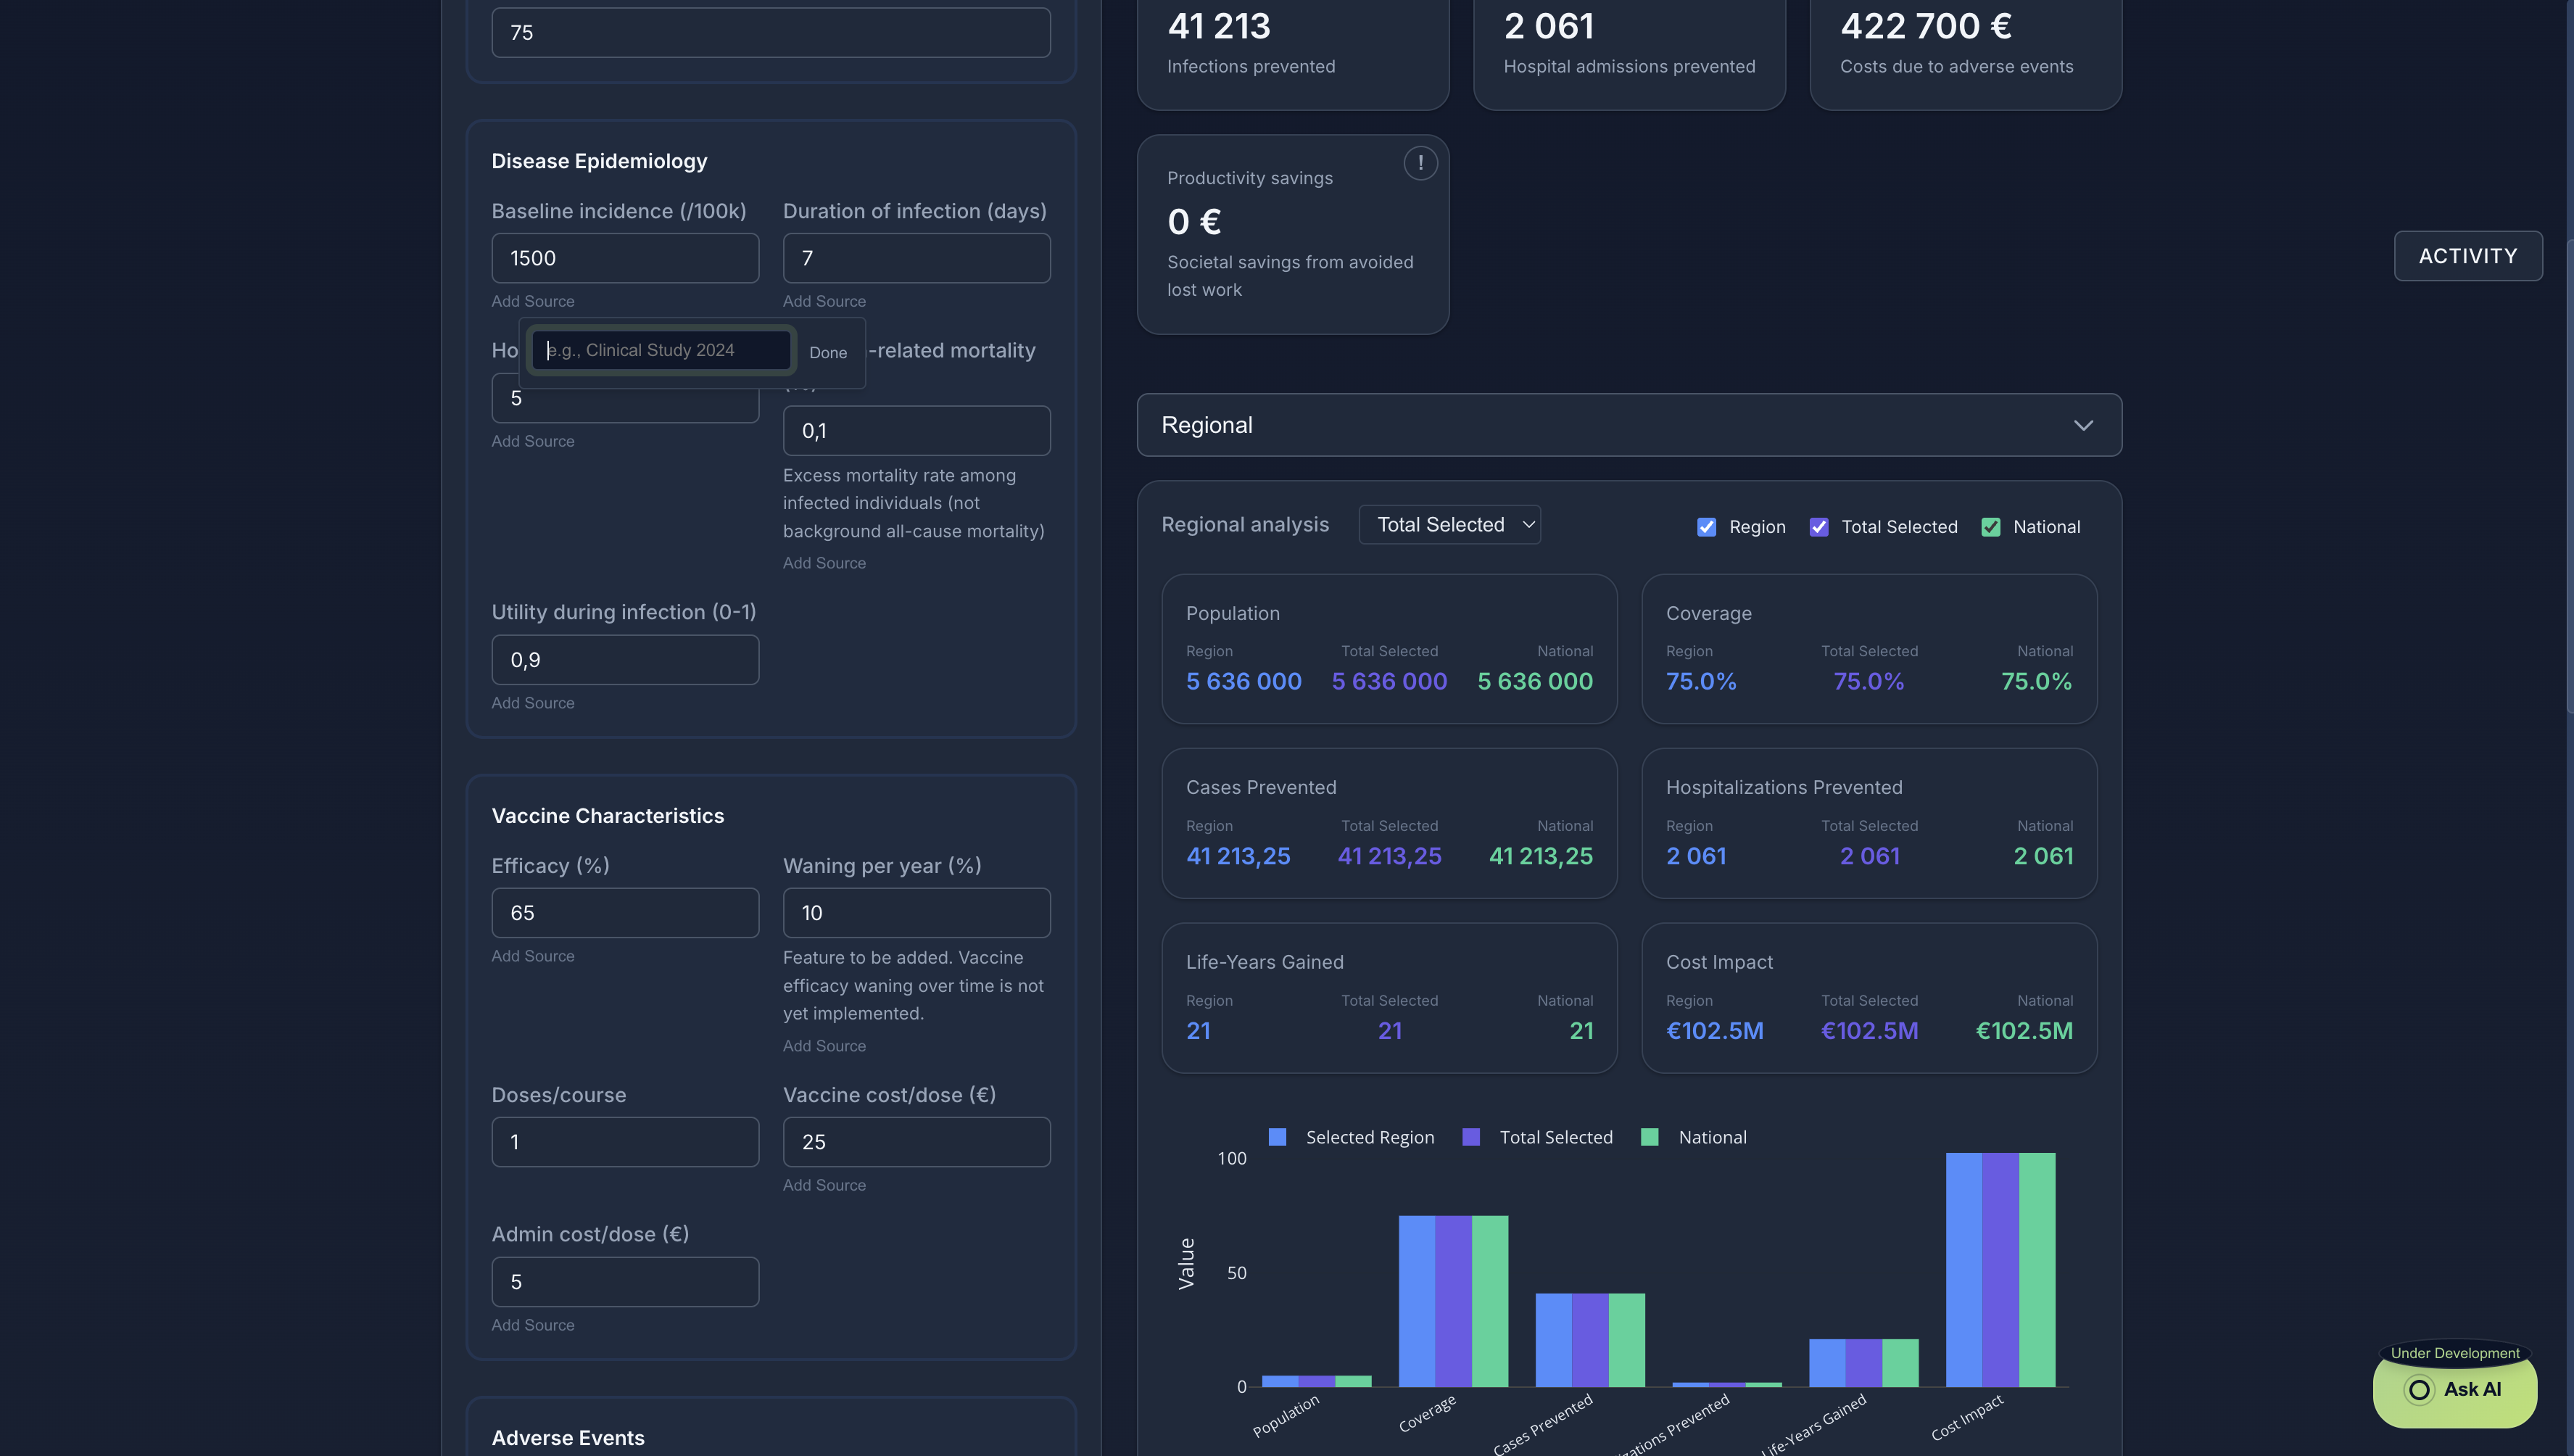The height and width of the screenshot is (1456, 2574).
Task: Click Add Source under Waning per year
Action: click(x=824, y=1046)
